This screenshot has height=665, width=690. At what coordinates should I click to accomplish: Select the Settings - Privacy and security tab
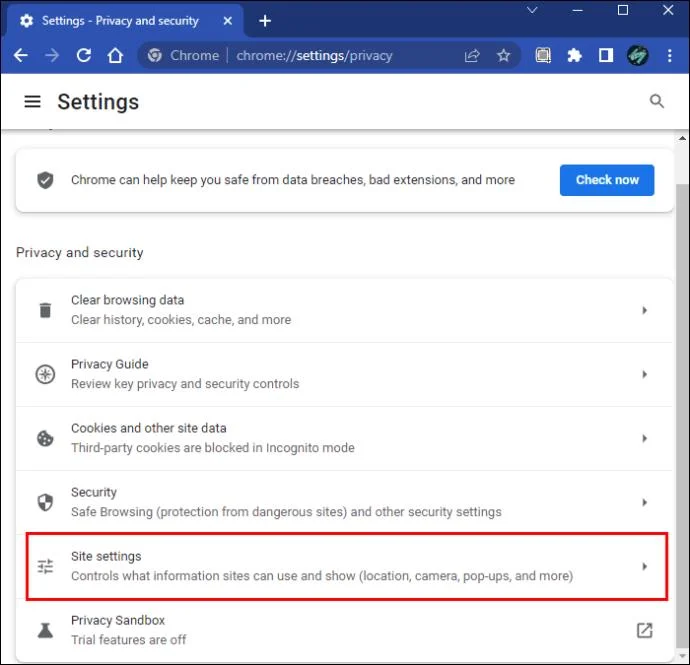coord(123,21)
